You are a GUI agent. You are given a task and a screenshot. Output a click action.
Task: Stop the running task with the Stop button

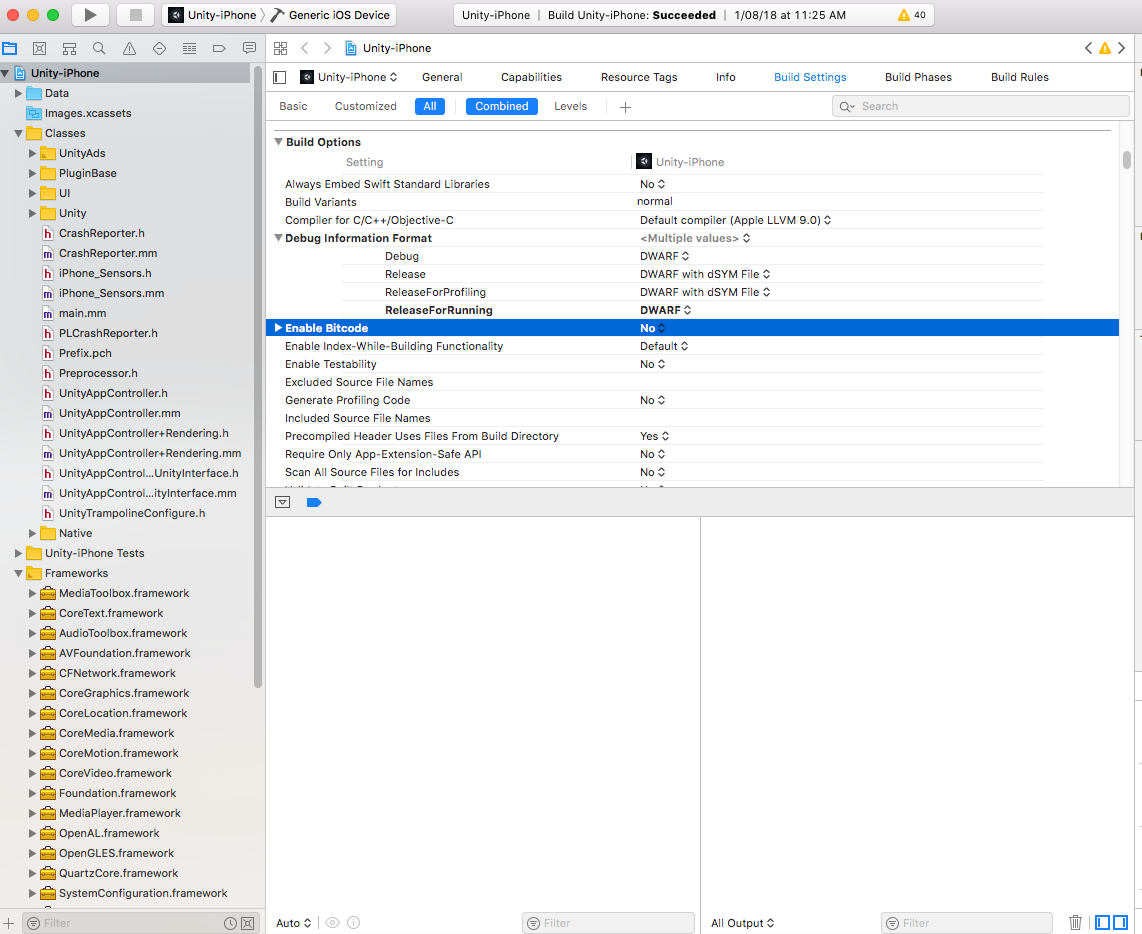(x=135, y=15)
